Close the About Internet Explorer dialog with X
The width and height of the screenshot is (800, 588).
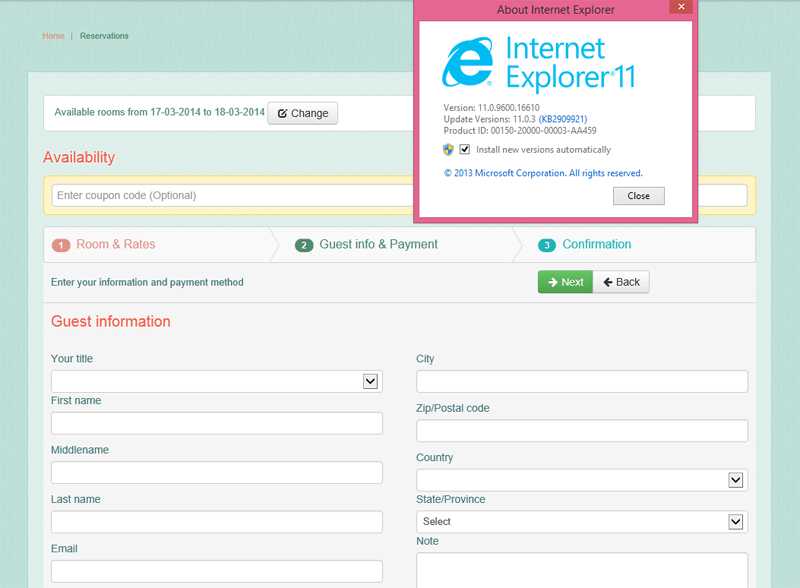click(x=681, y=7)
